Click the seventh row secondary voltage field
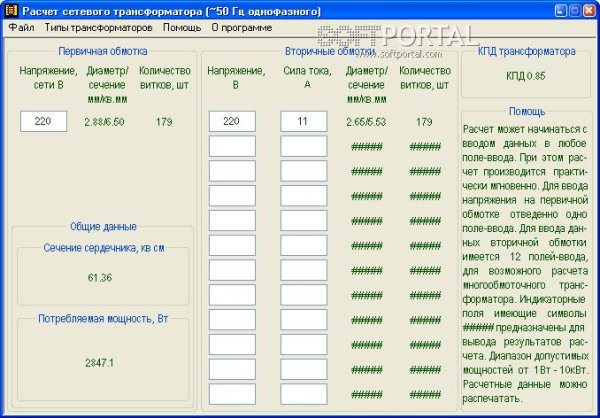 click(232, 270)
